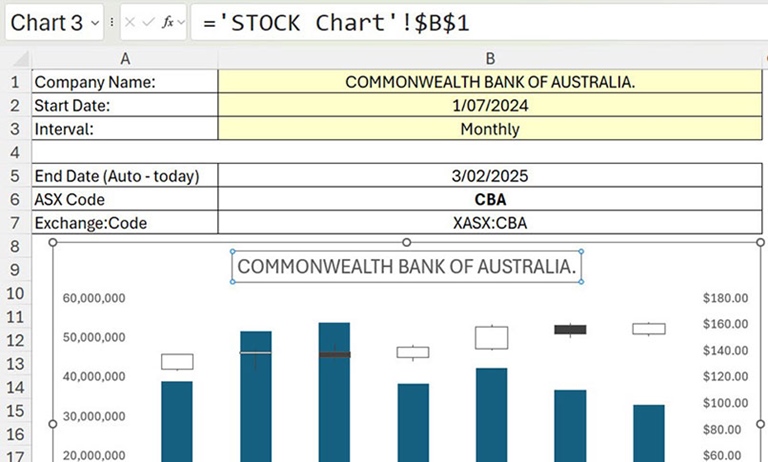
Task: Click the chart's top-center resize handle
Action: click(x=406, y=242)
